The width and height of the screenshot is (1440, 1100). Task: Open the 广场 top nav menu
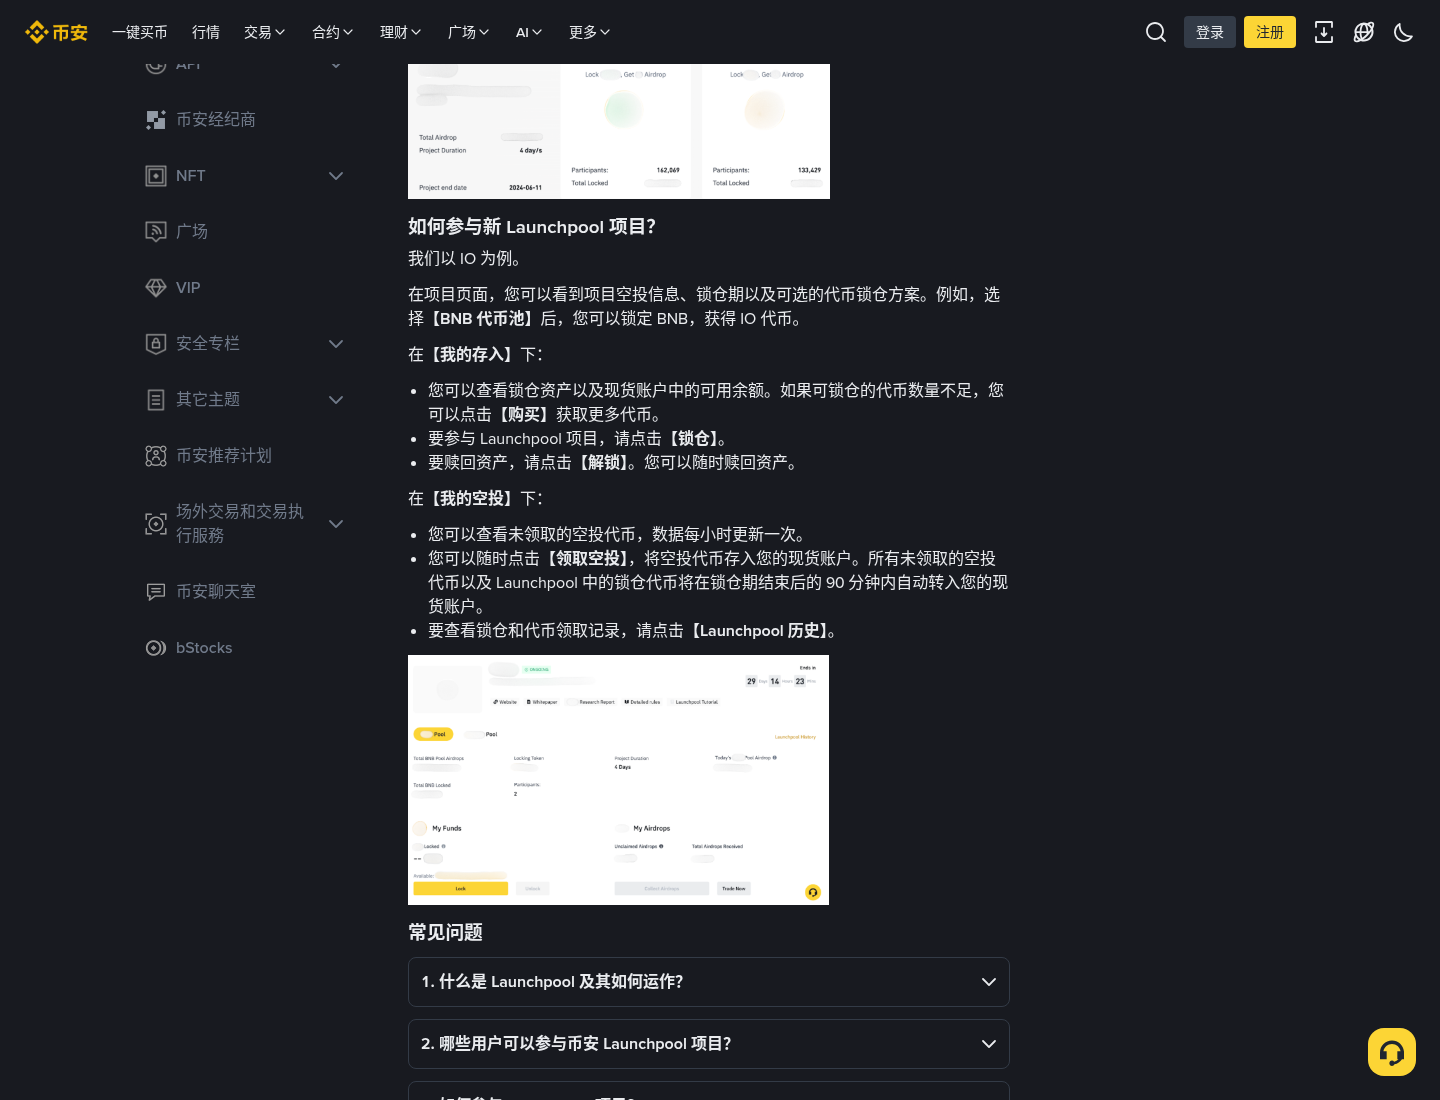click(469, 32)
